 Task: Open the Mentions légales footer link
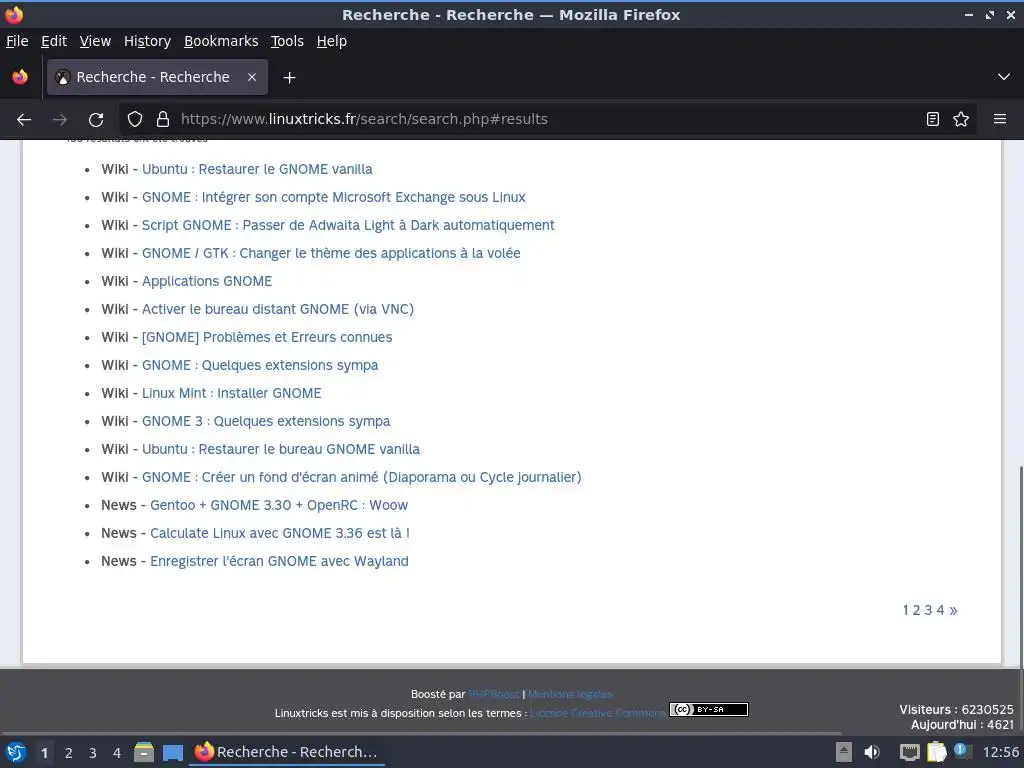570,694
